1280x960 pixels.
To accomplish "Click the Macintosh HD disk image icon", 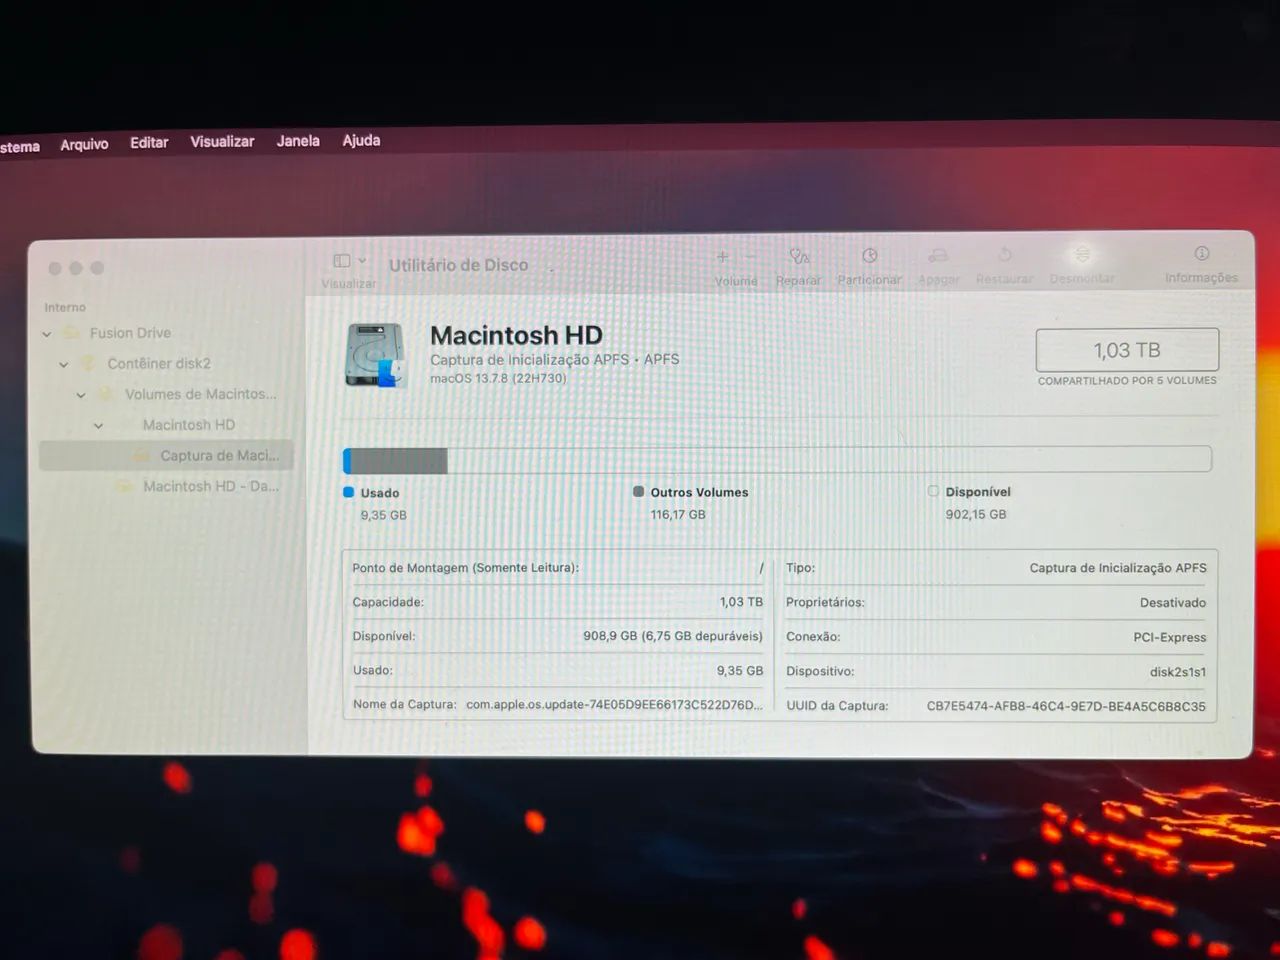I will 375,355.
